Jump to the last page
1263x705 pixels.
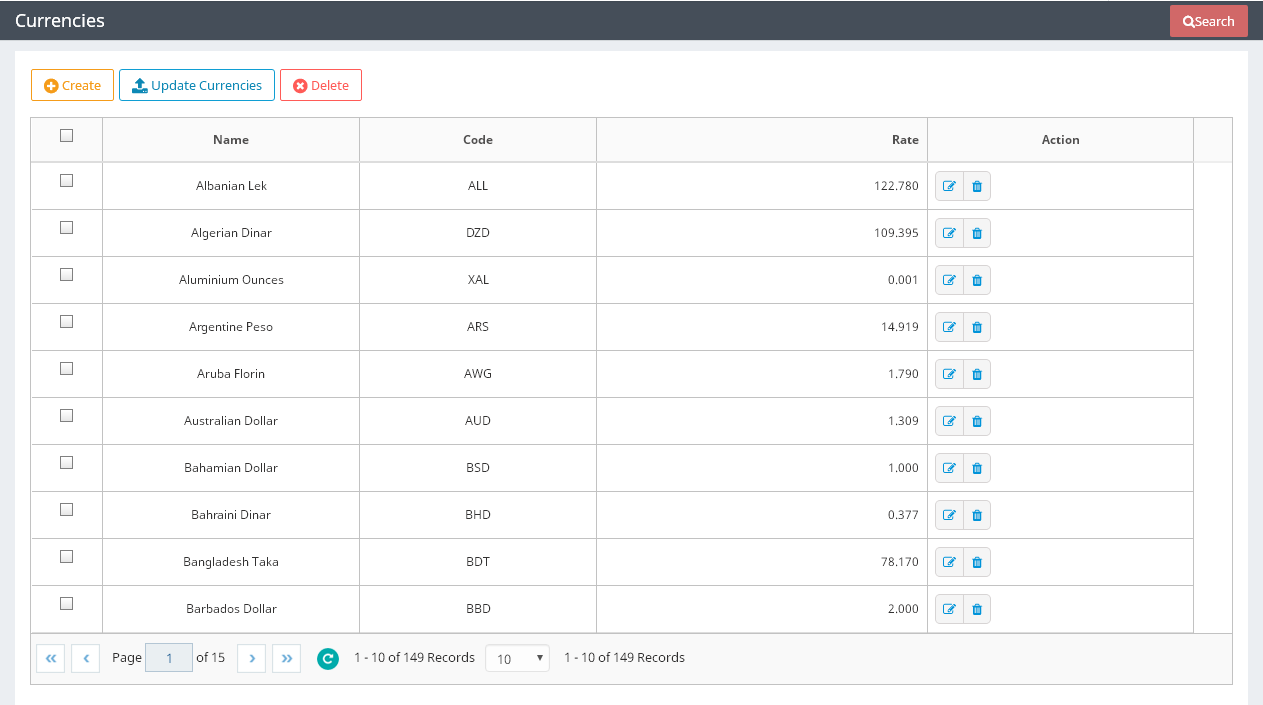(286, 658)
